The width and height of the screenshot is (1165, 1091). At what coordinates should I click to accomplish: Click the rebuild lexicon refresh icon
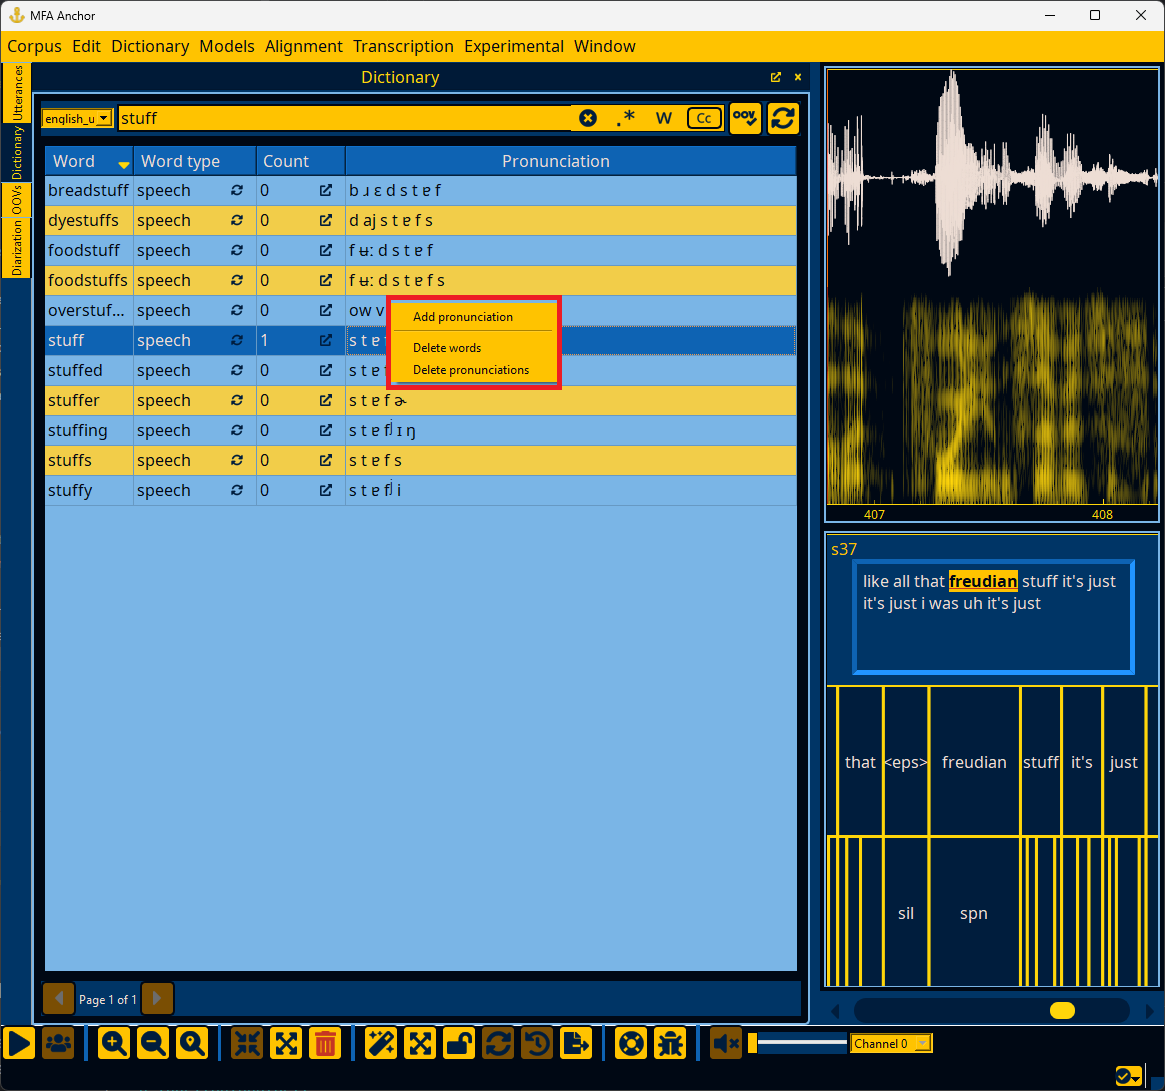click(x=783, y=118)
